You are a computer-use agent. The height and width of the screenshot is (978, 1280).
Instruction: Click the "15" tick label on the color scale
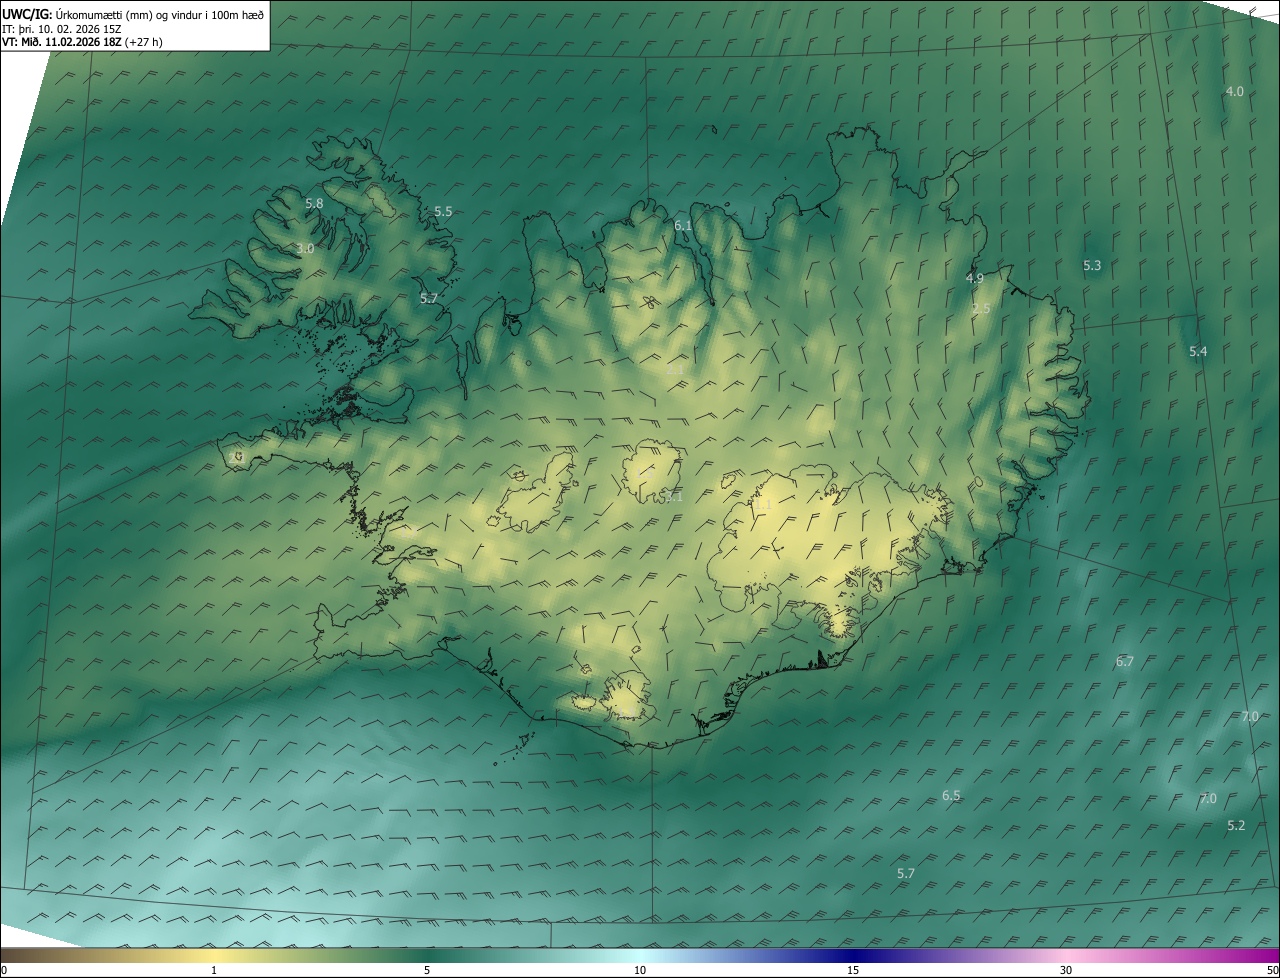pyautogui.click(x=853, y=970)
